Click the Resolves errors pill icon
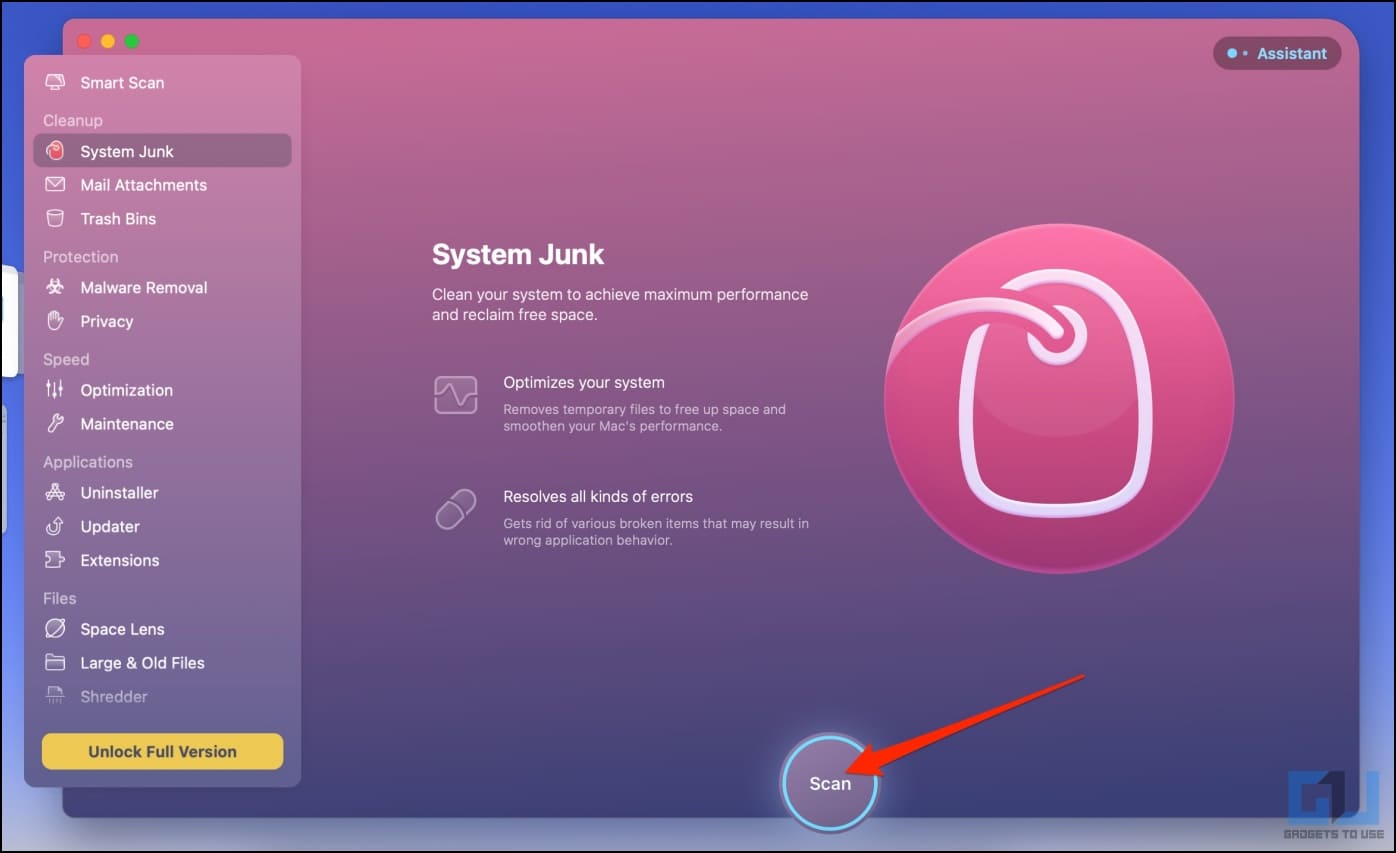The image size is (1396, 853). 456,509
